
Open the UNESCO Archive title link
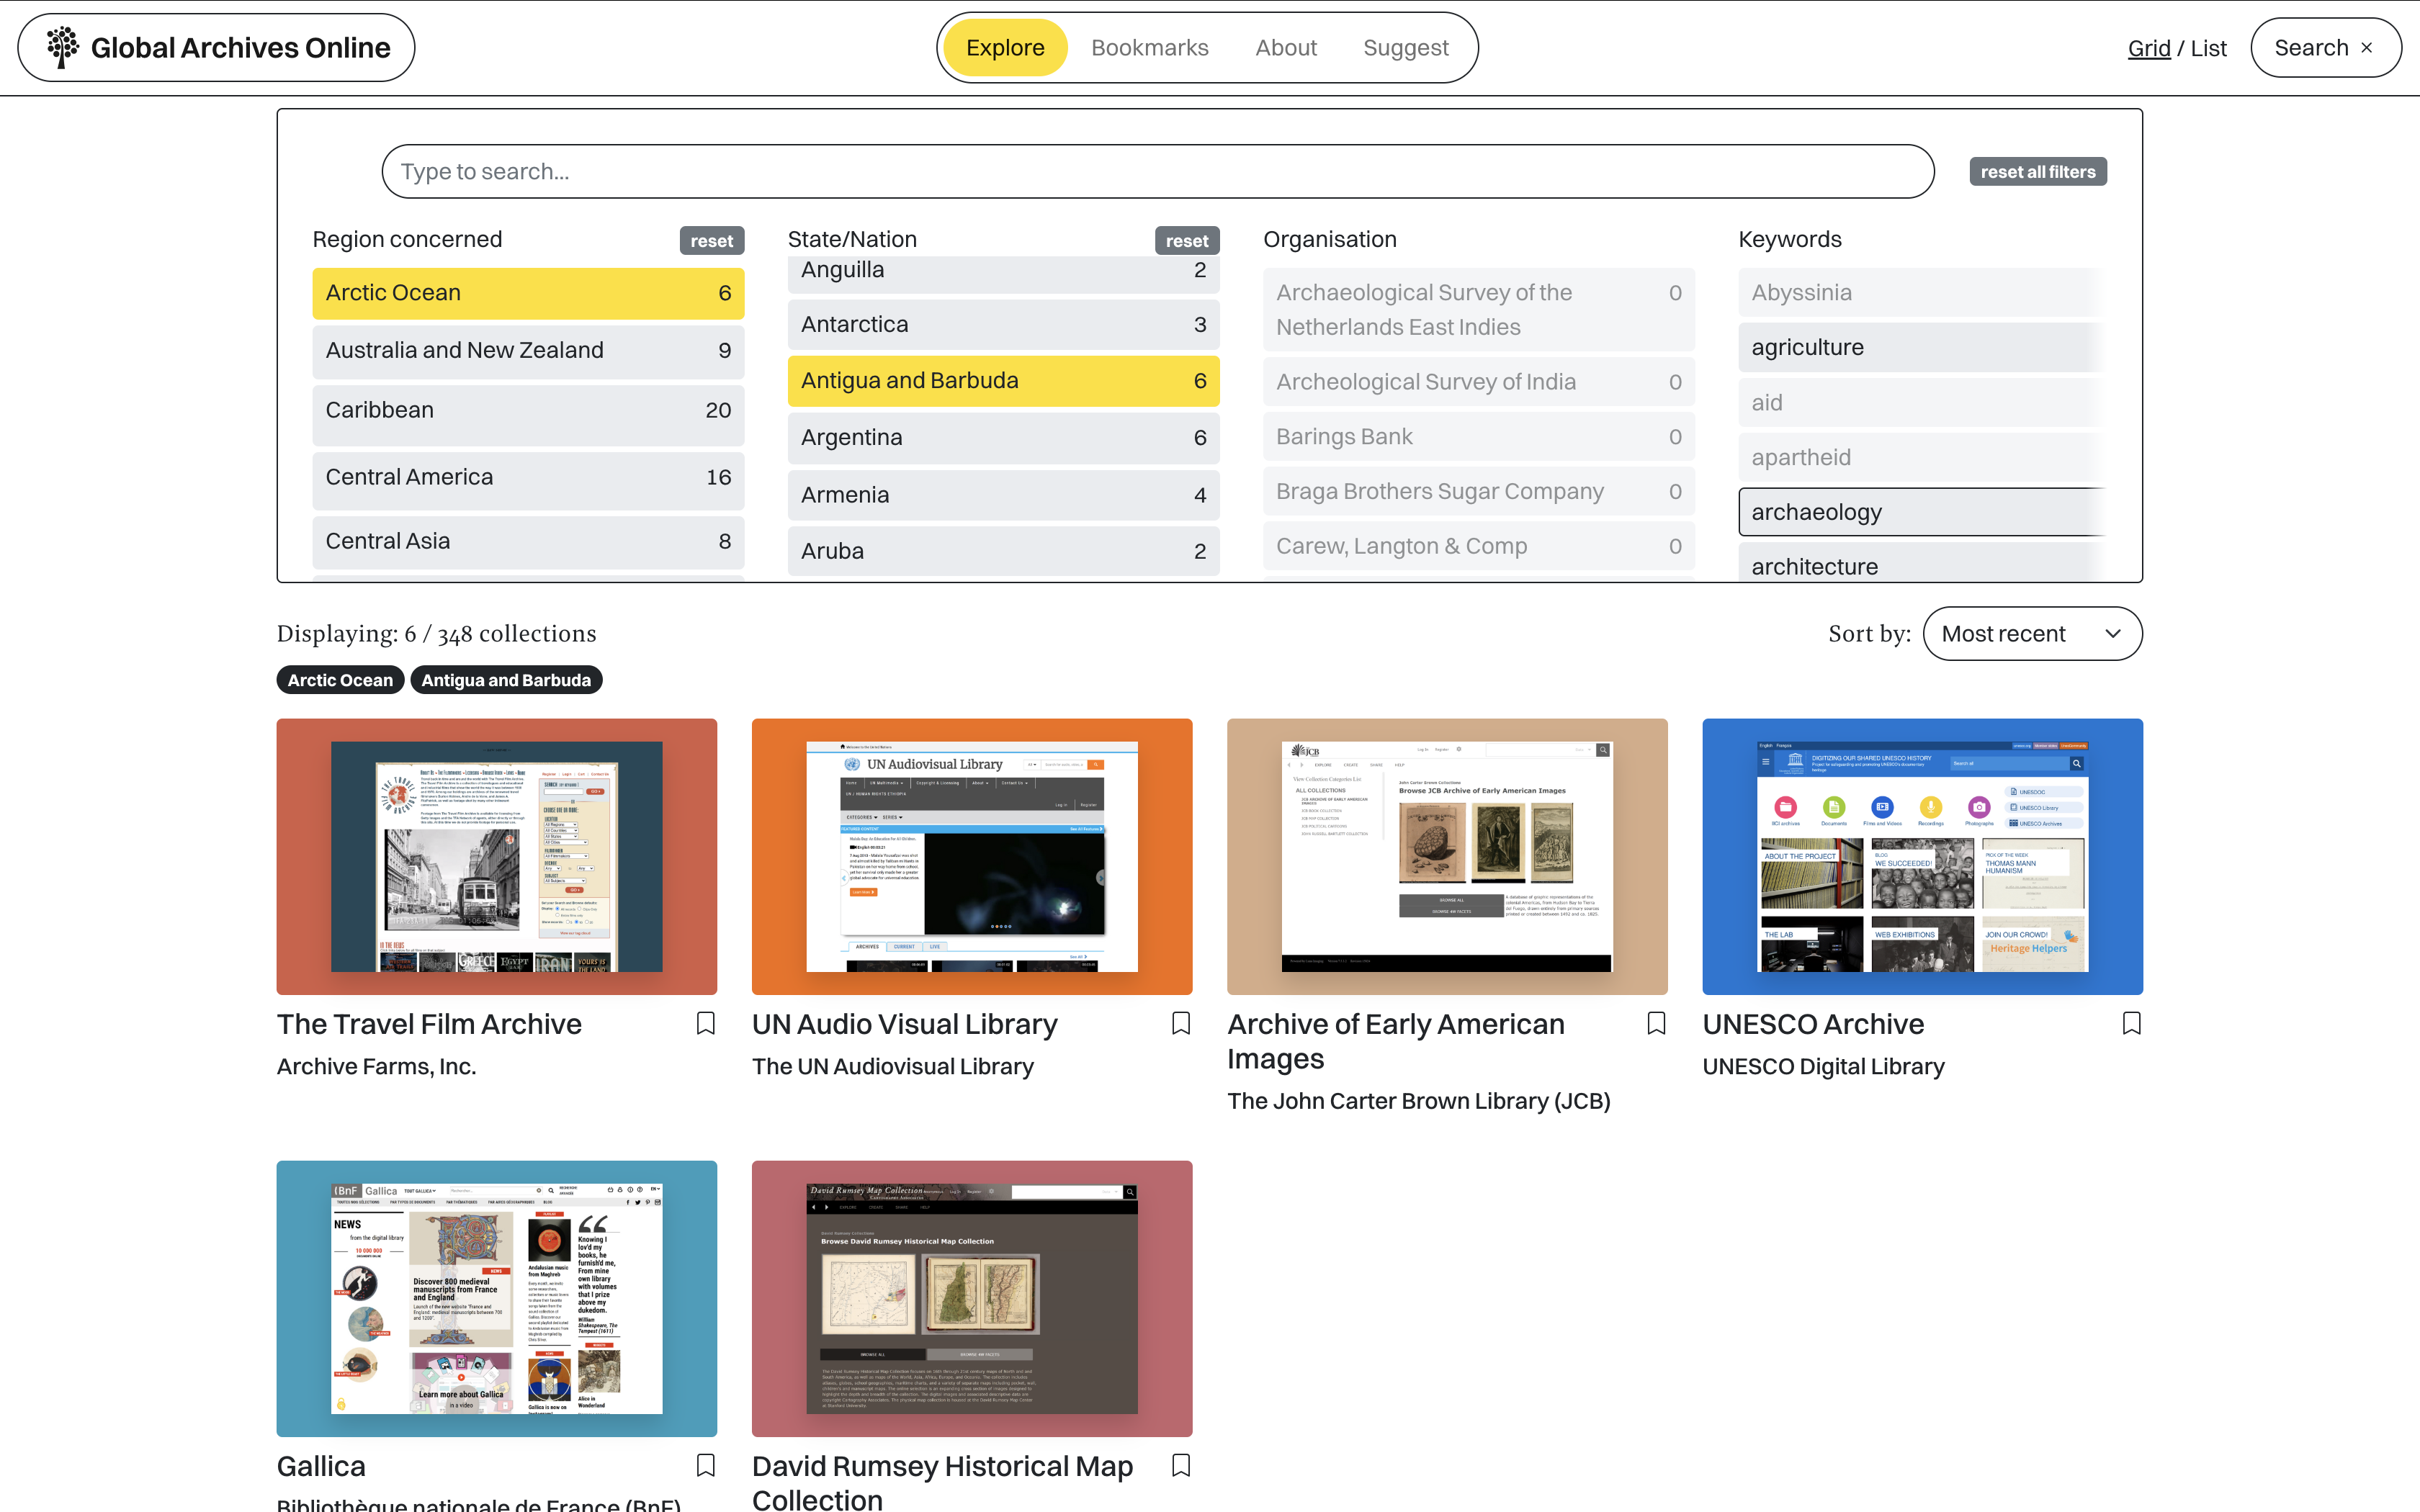click(1813, 1024)
